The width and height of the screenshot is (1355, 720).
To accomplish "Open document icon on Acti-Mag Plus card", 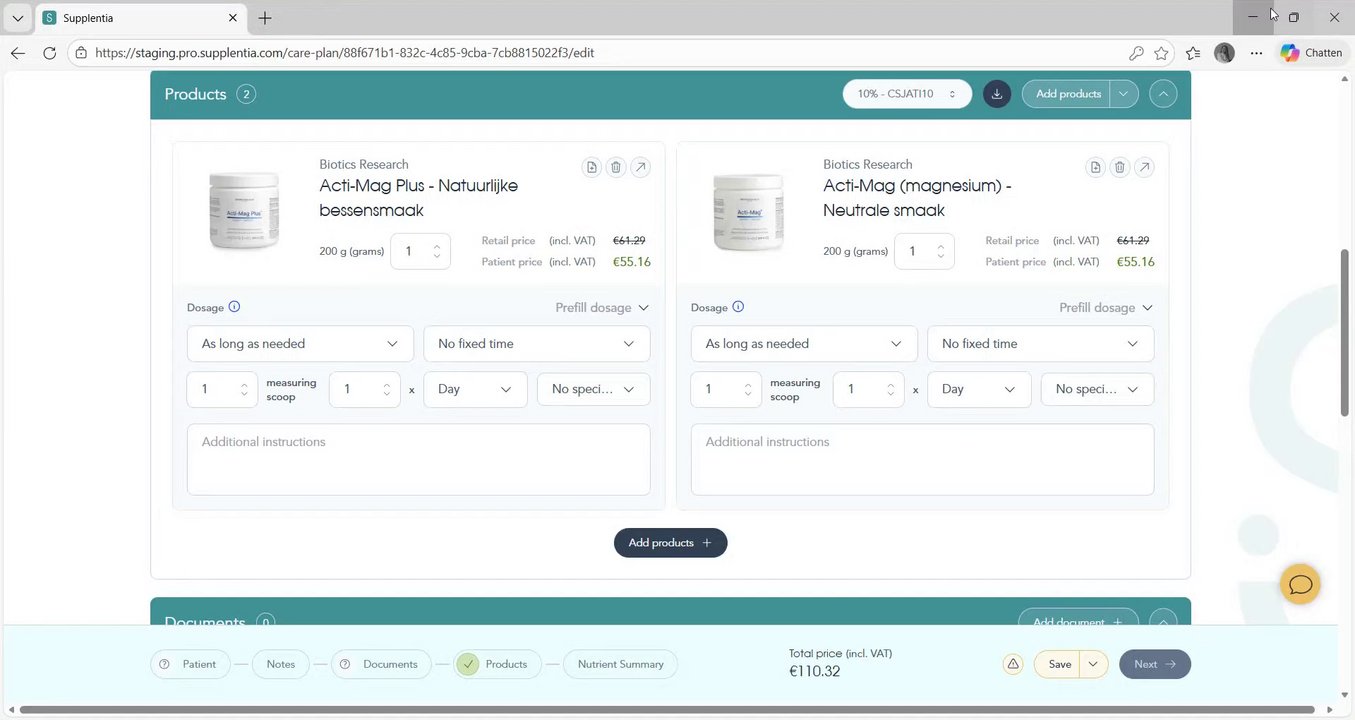I will click(x=592, y=167).
